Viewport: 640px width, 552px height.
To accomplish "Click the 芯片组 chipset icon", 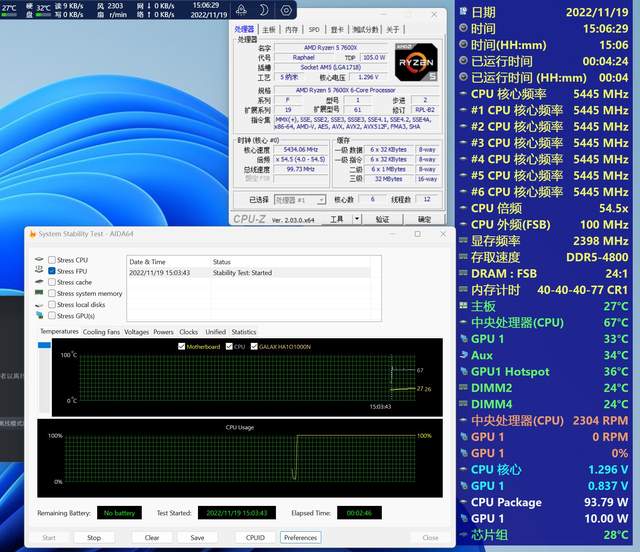I will click(x=463, y=534).
